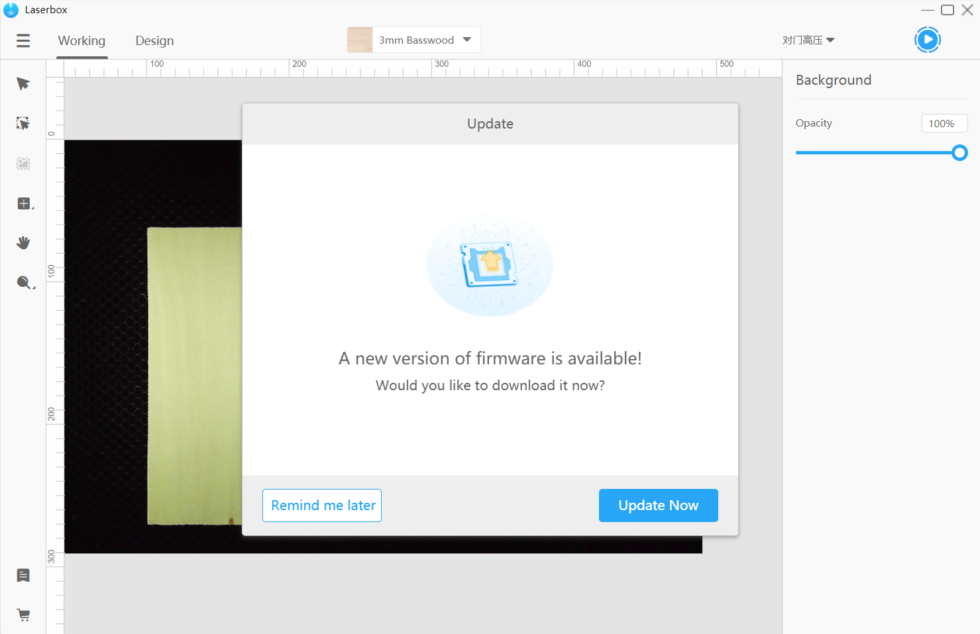The image size is (980, 634).
Task: Click the Laserbox app logo
Action: click(11, 9)
